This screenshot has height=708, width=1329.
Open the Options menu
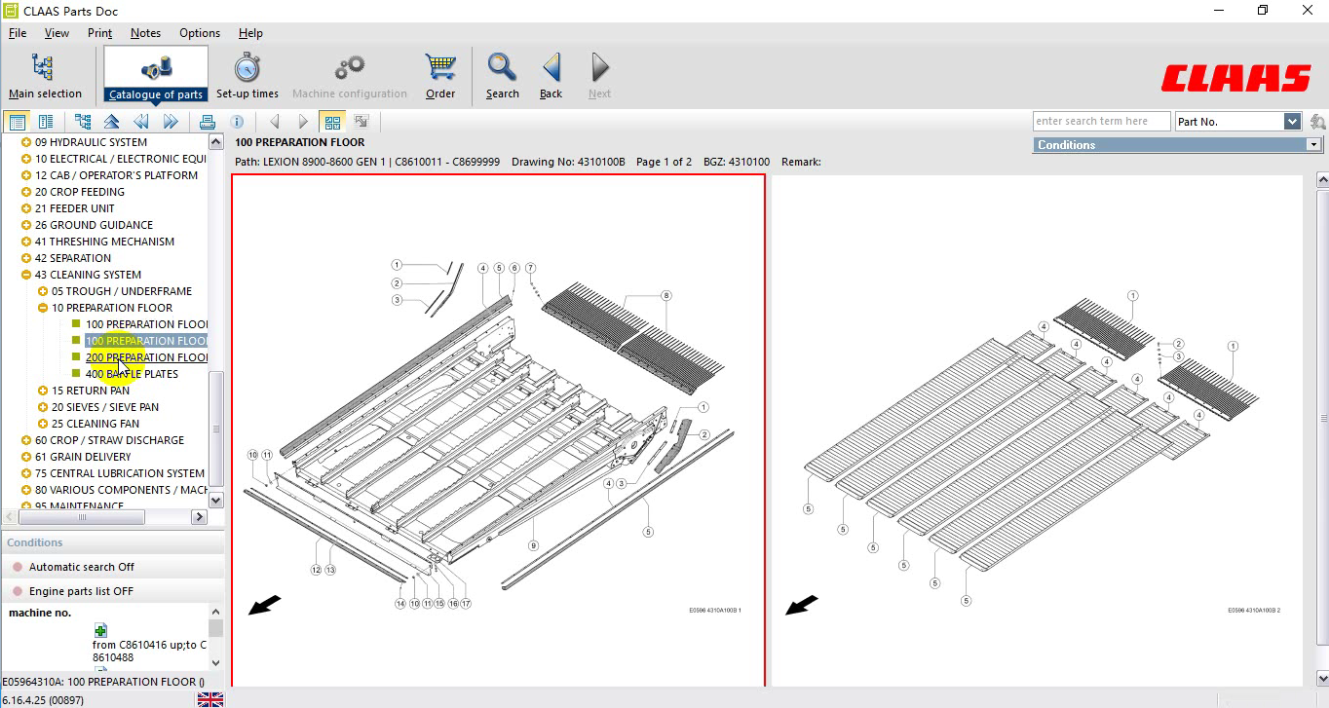coord(200,33)
